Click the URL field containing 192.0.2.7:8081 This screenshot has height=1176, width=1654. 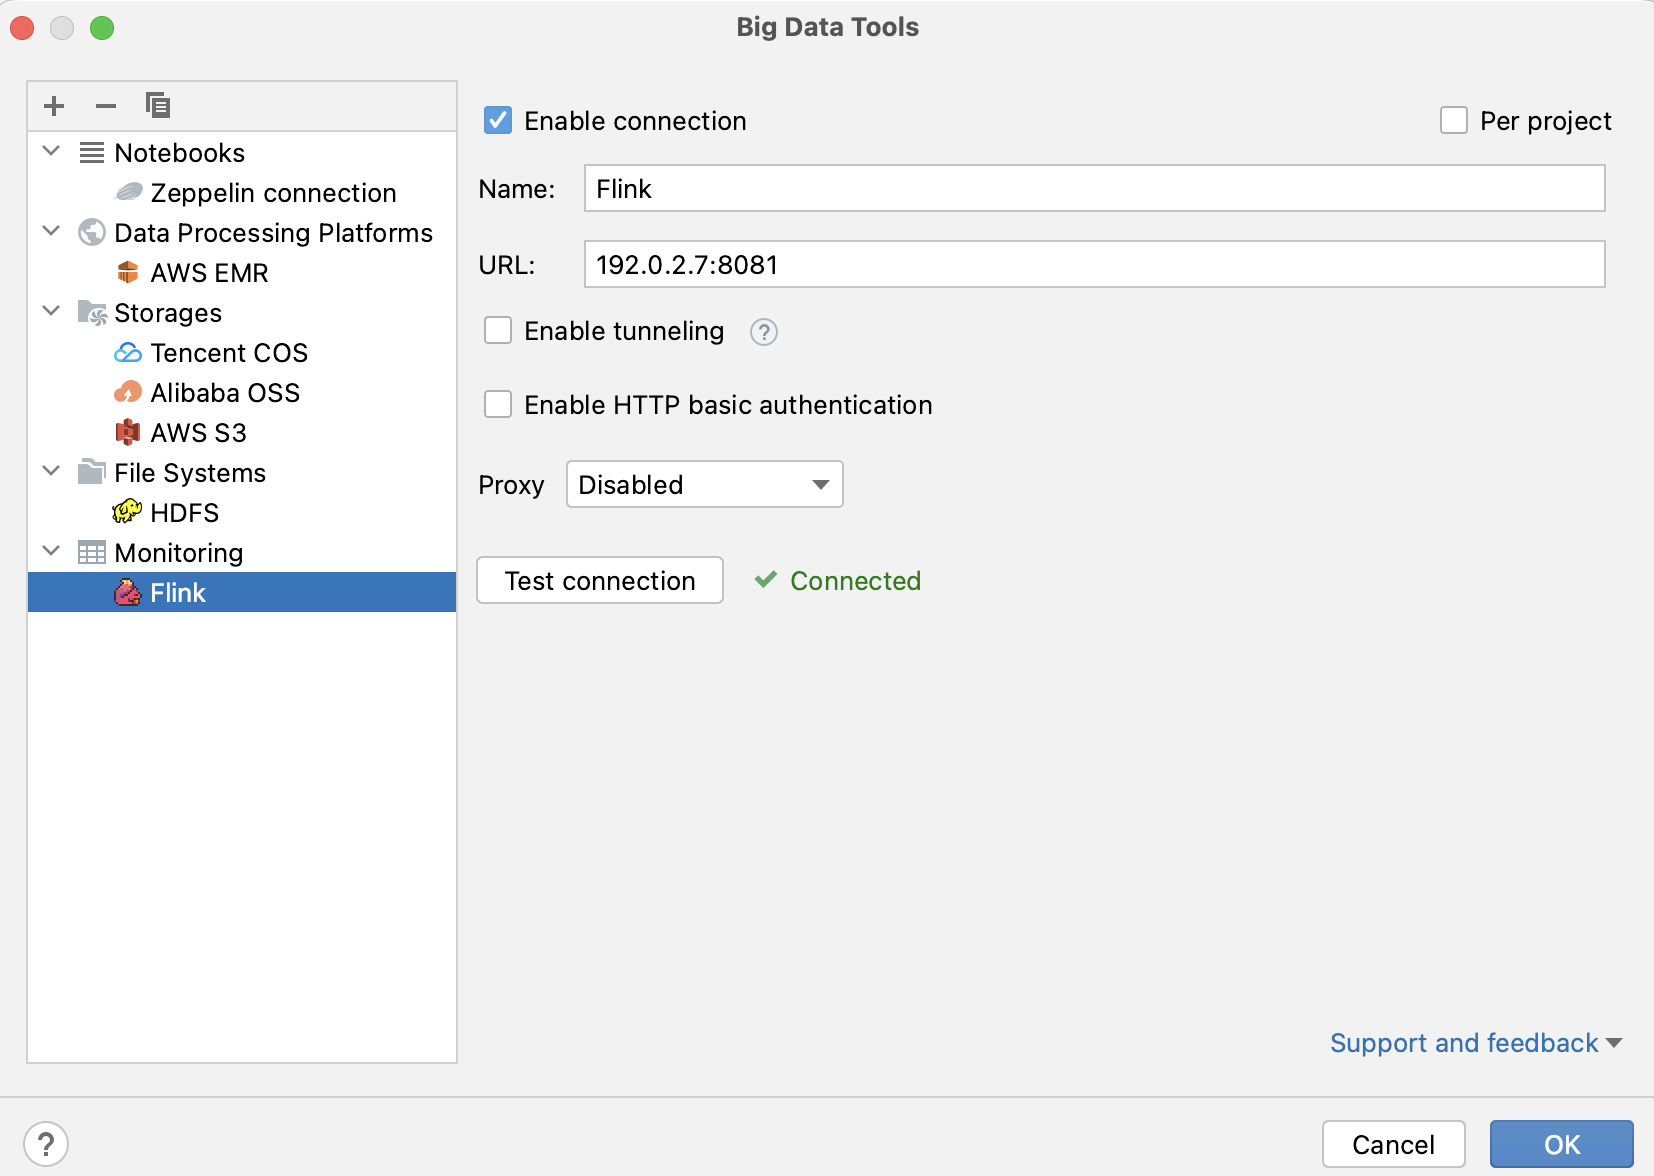tap(1093, 264)
